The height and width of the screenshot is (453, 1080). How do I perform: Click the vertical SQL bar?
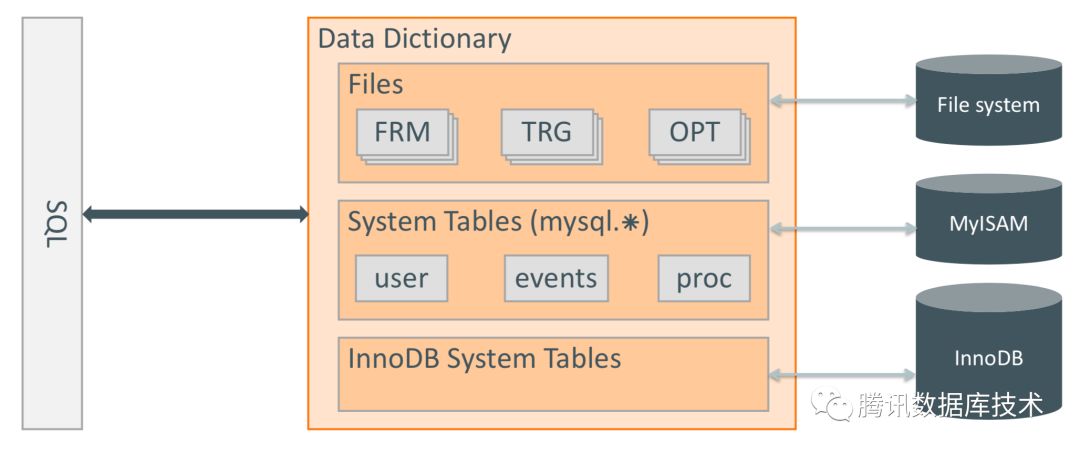(x=52, y=224)
